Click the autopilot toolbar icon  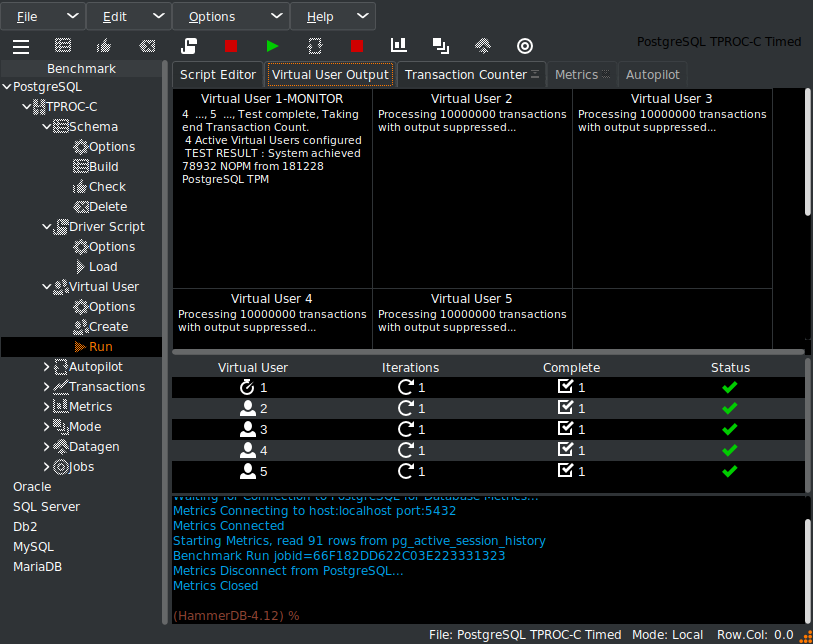tap(315, 46)
